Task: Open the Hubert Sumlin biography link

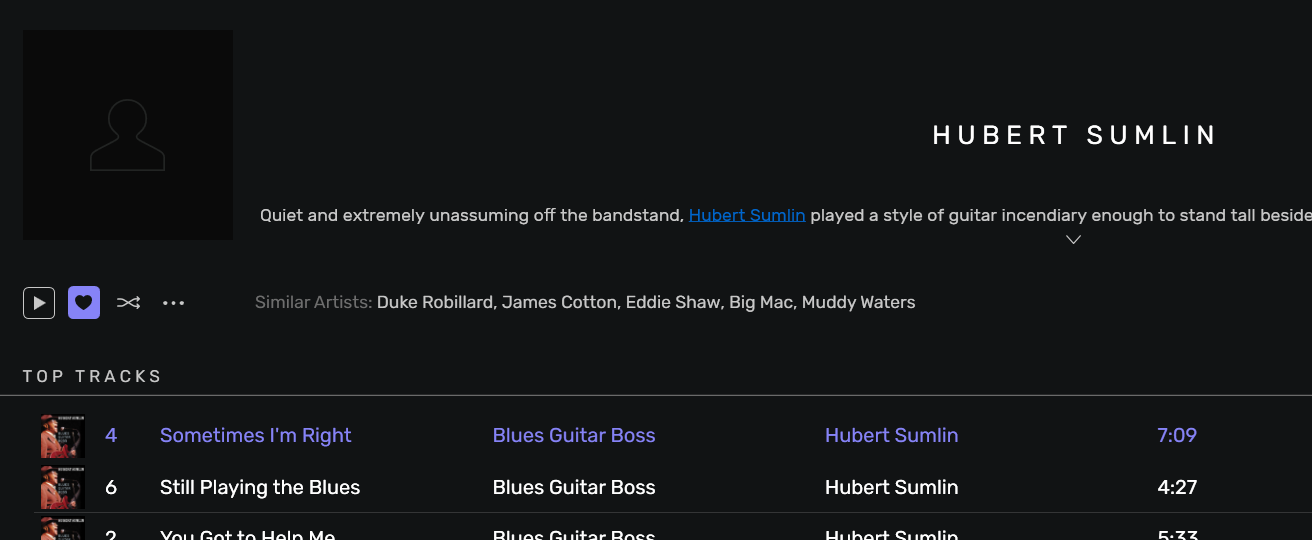Action: click(x=747, y=215)
